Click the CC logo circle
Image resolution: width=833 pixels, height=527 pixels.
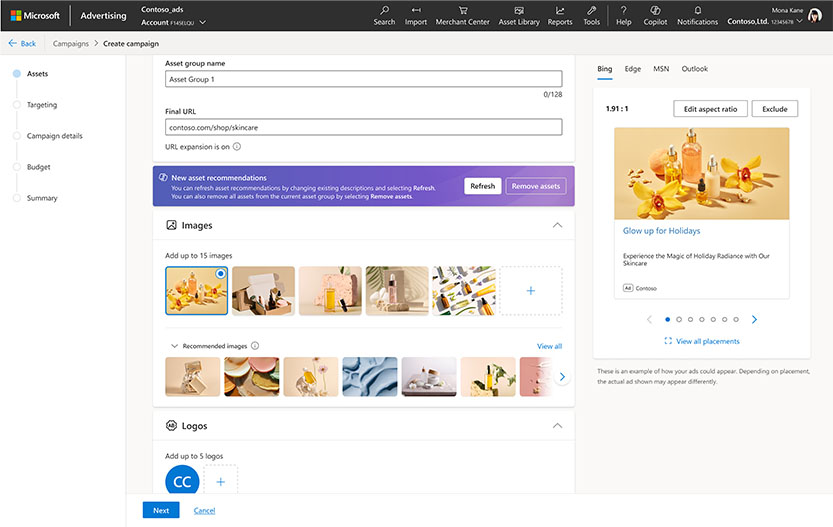click(x=182, y=481)
